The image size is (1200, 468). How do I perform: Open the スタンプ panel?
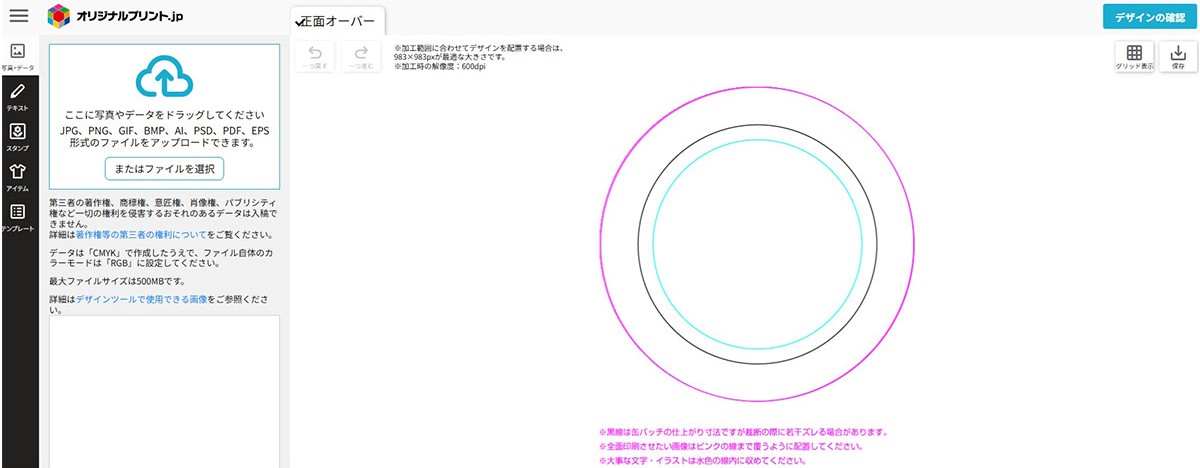pyautogui.click(x=18, y=138)
